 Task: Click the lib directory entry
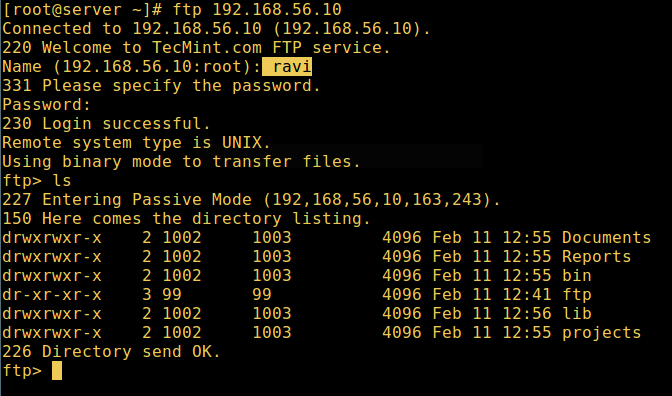[577, 313]
